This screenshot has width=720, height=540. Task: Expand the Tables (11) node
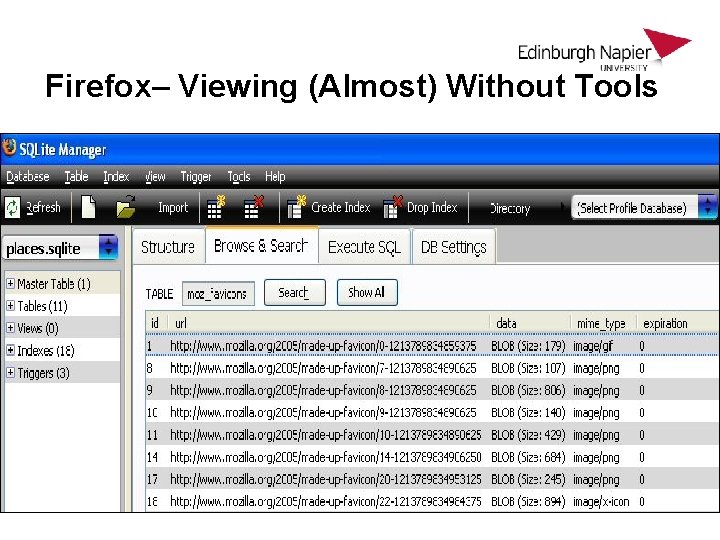(10, 305)
